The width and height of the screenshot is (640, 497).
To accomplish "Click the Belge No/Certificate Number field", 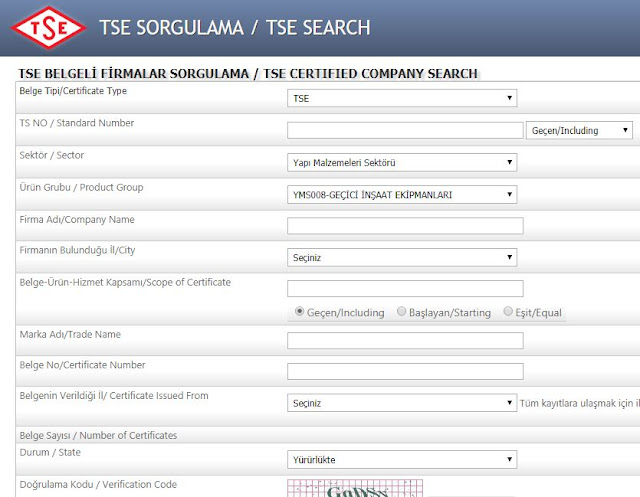I will [405, 371].
